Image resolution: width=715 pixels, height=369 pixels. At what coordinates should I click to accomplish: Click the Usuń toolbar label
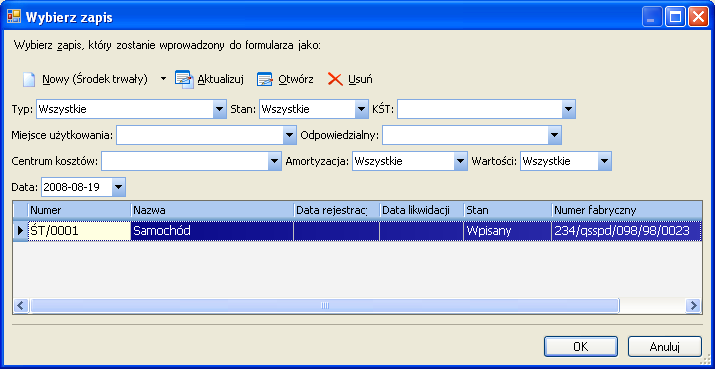(360, 79)
